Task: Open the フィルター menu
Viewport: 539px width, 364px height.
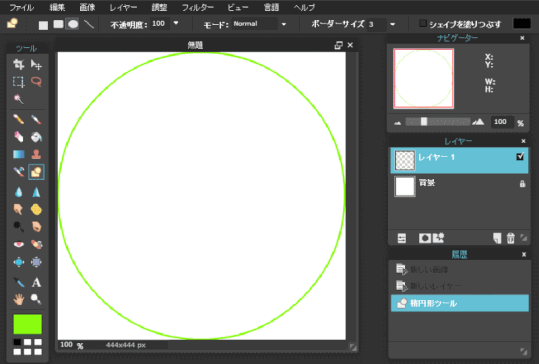Action: pyautogui.click(x=197, y=7)
